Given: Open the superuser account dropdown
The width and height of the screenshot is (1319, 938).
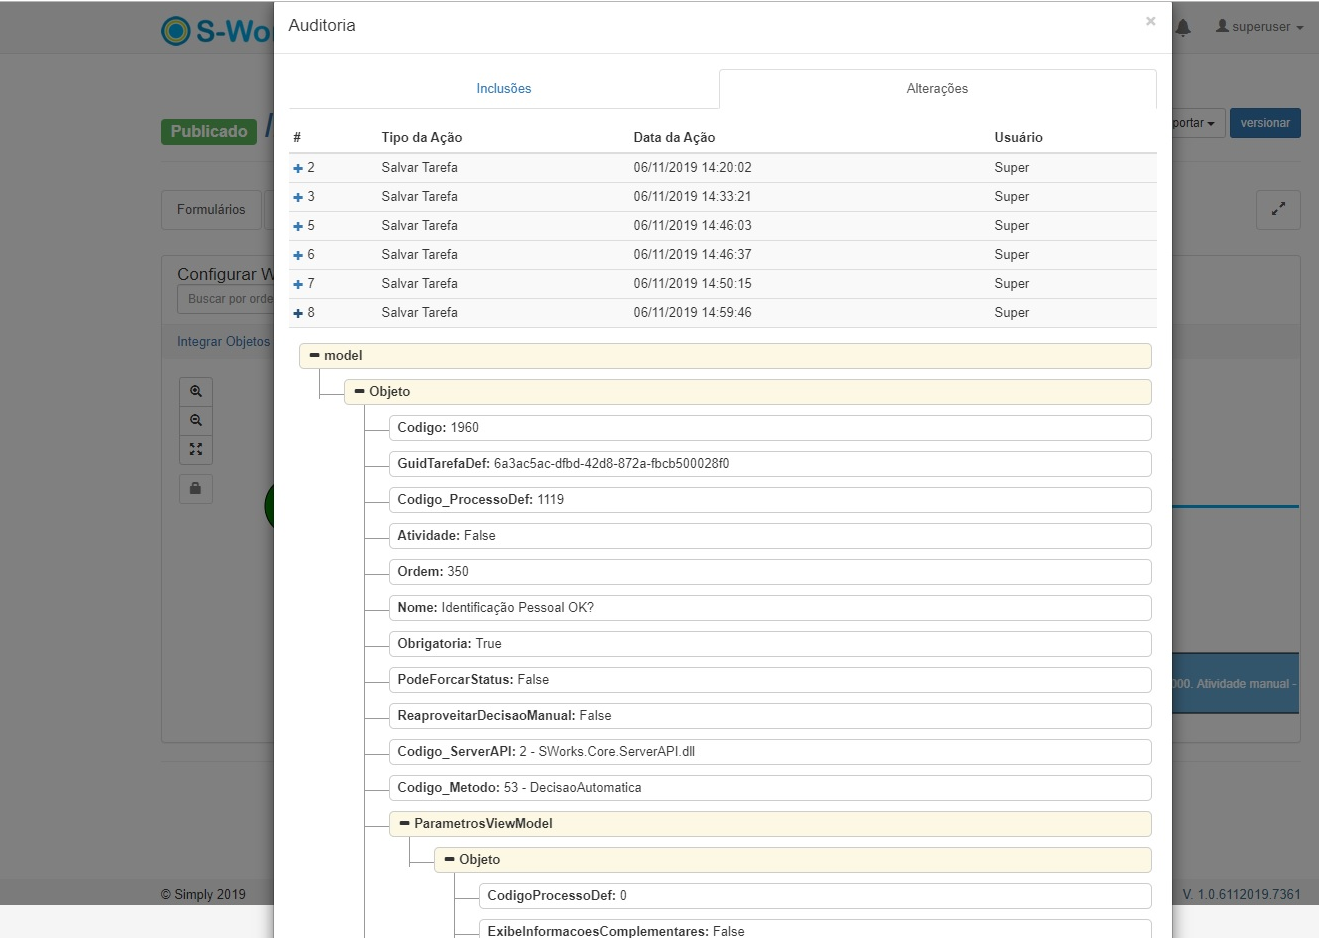Looking at the screenshot, I should tap(1259, 27).
